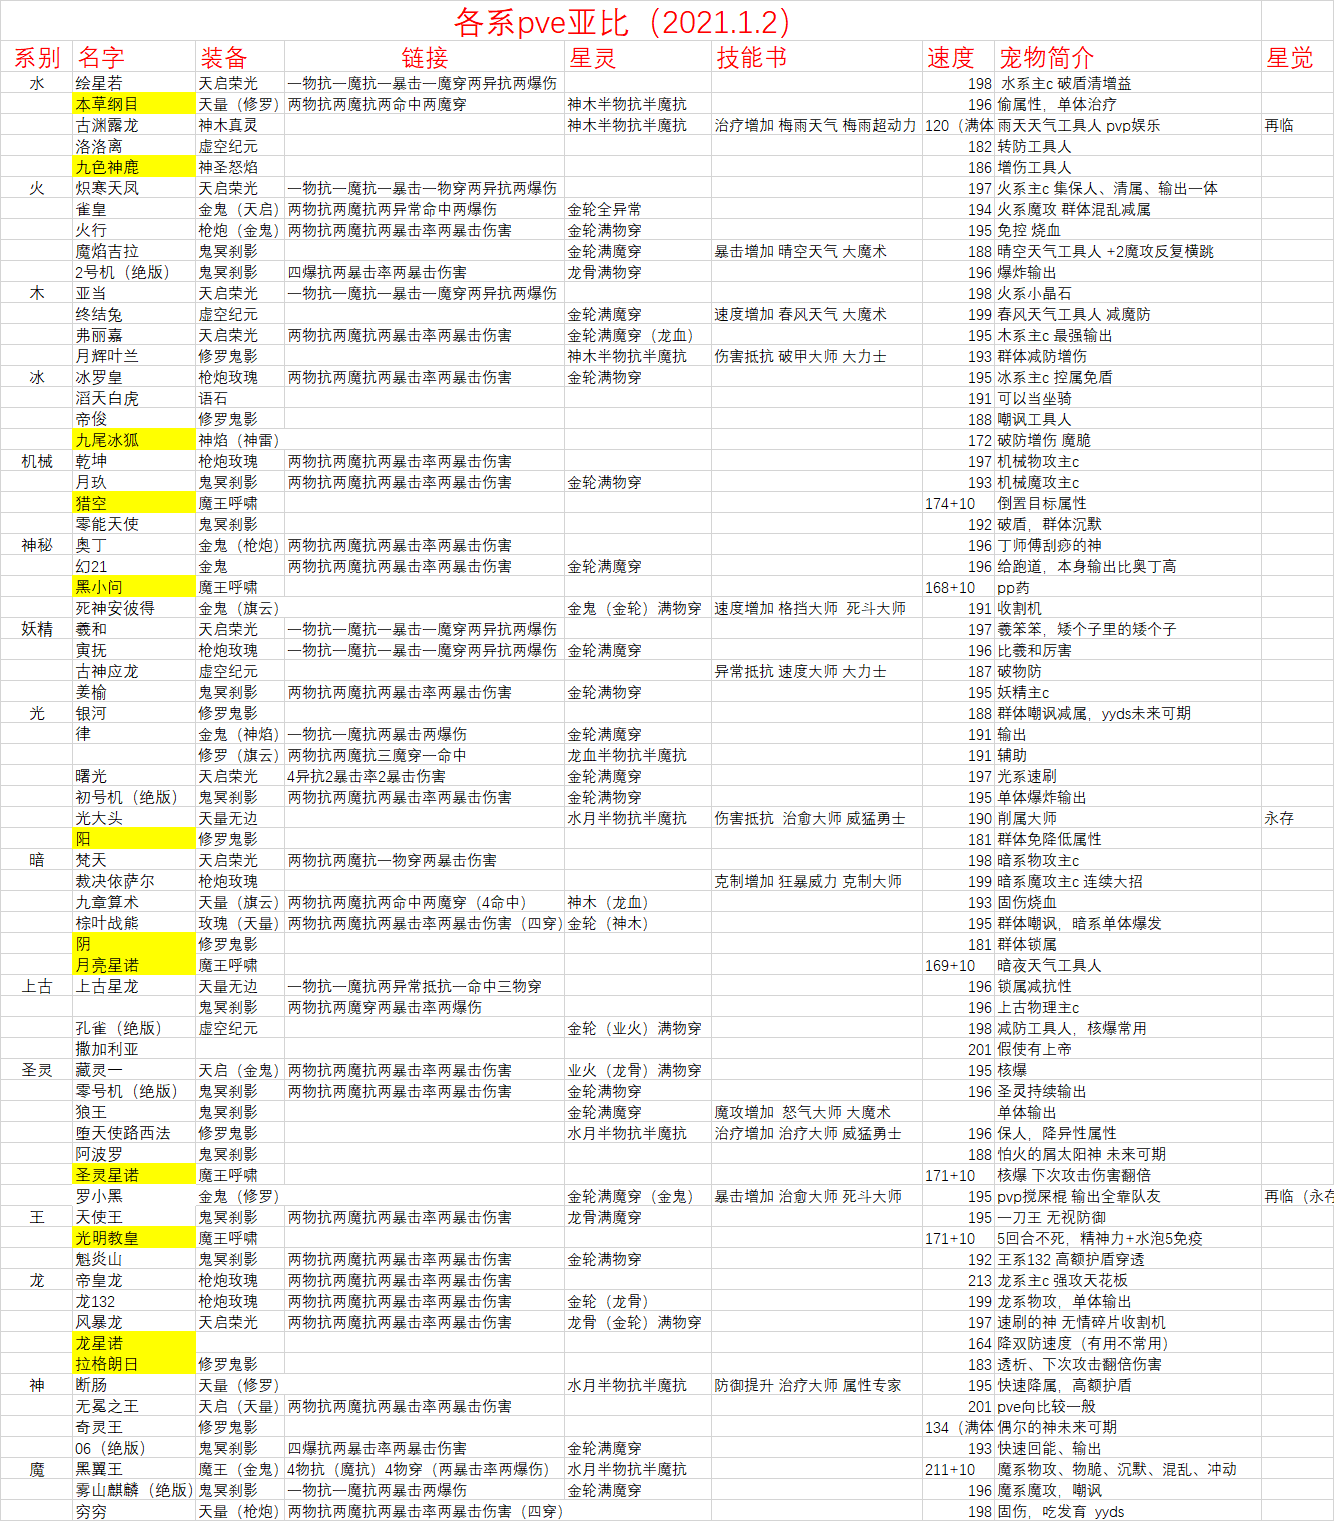
Task: Click the name cell 炽寒天凤
Action: pos(134,188)
